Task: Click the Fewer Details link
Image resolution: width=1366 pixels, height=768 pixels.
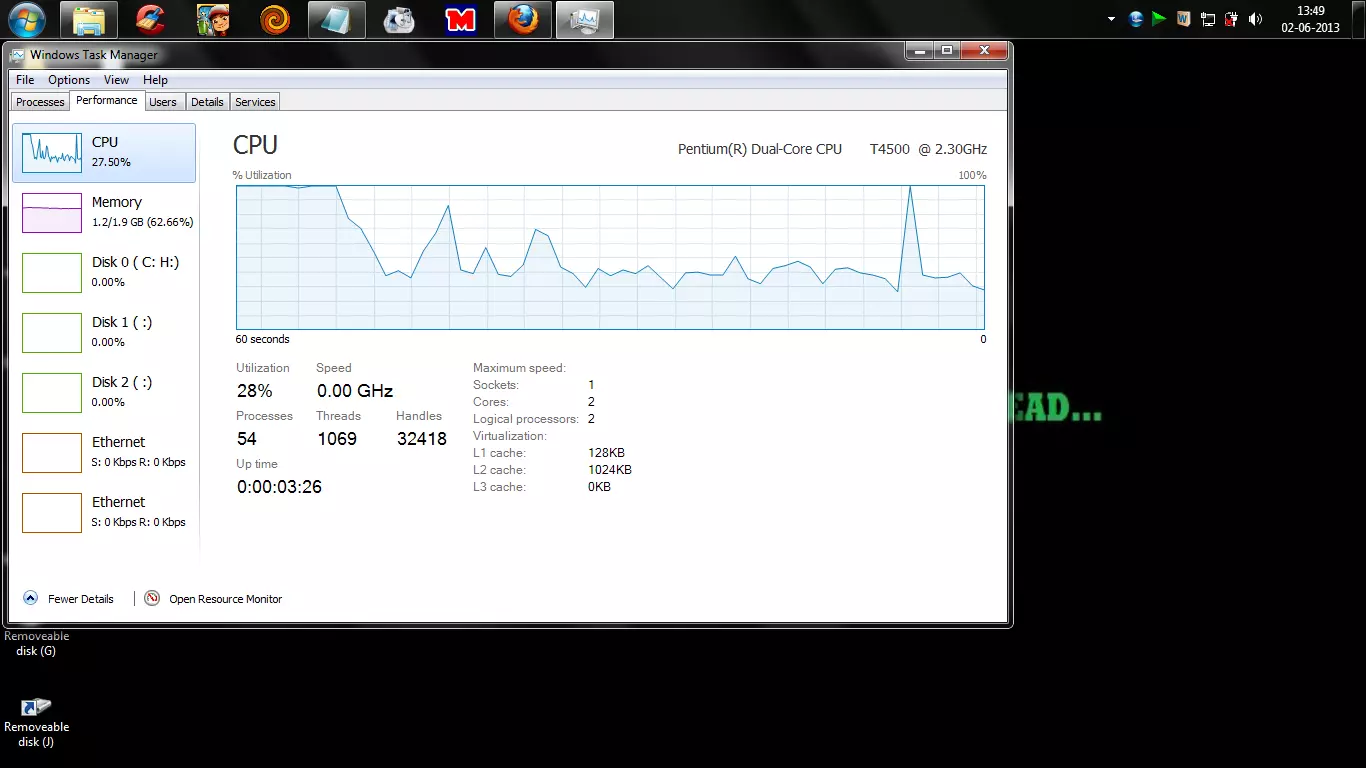Action: (81, 599)
